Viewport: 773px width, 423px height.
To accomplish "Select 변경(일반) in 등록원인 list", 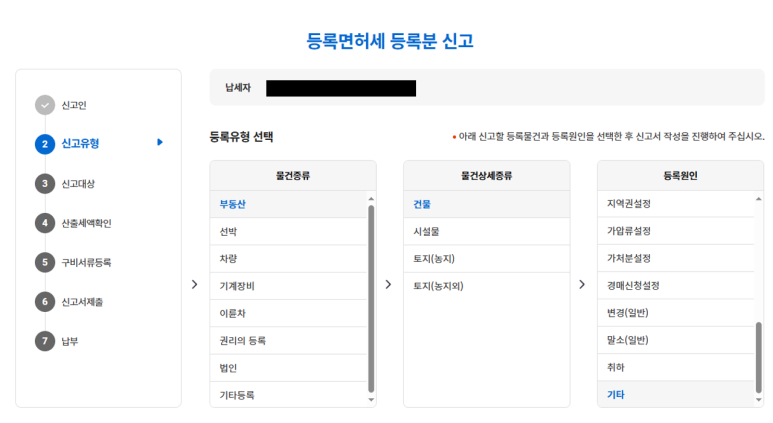I will [676, 313].
